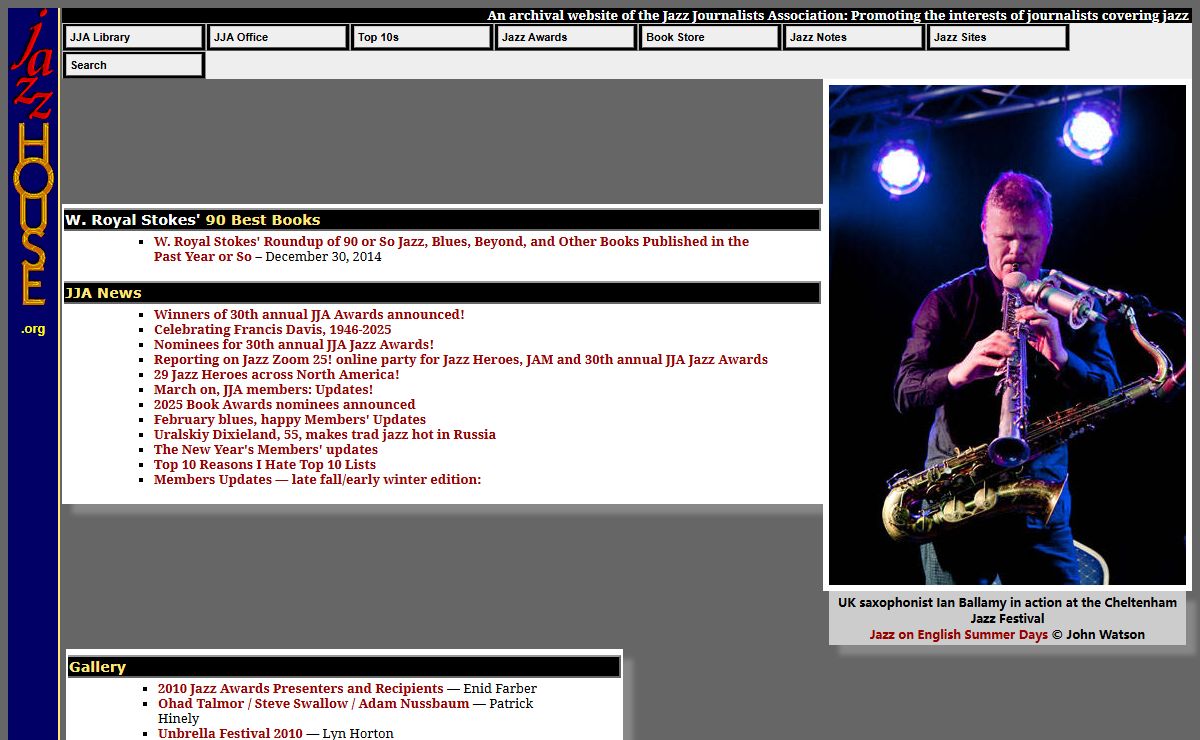
Task: Click the Search menu button
Action: click(x=134, y=65)
